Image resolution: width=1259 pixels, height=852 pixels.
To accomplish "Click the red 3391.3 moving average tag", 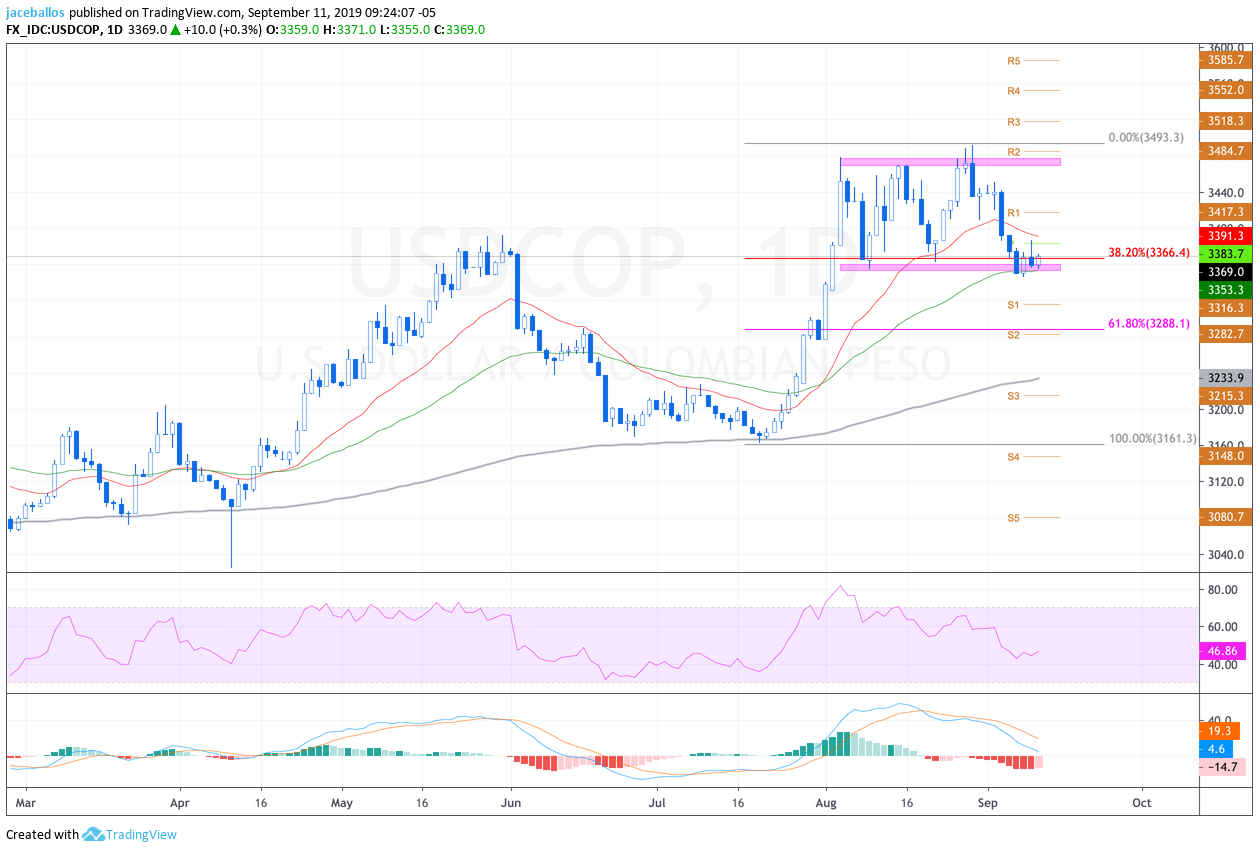I will 1225,236.
